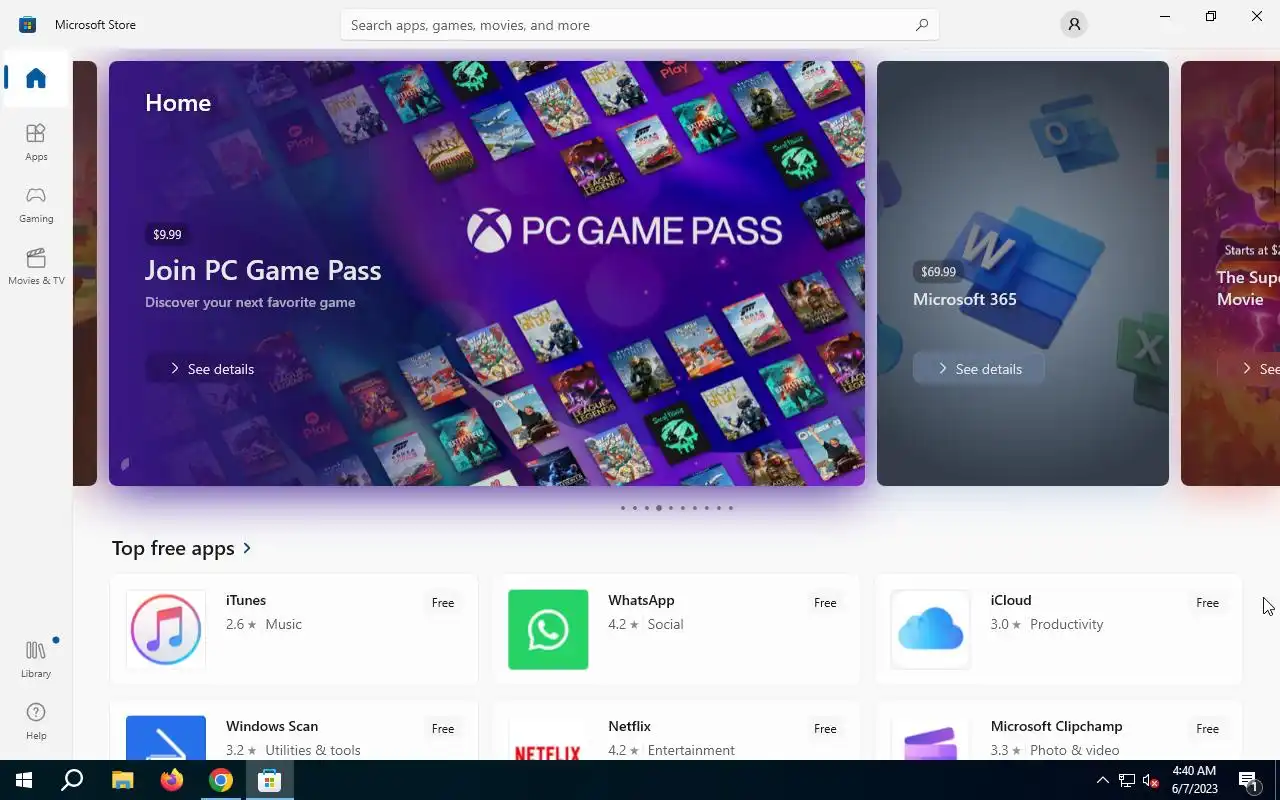Click Discover your next favorite game text

[x=250, y=302]
